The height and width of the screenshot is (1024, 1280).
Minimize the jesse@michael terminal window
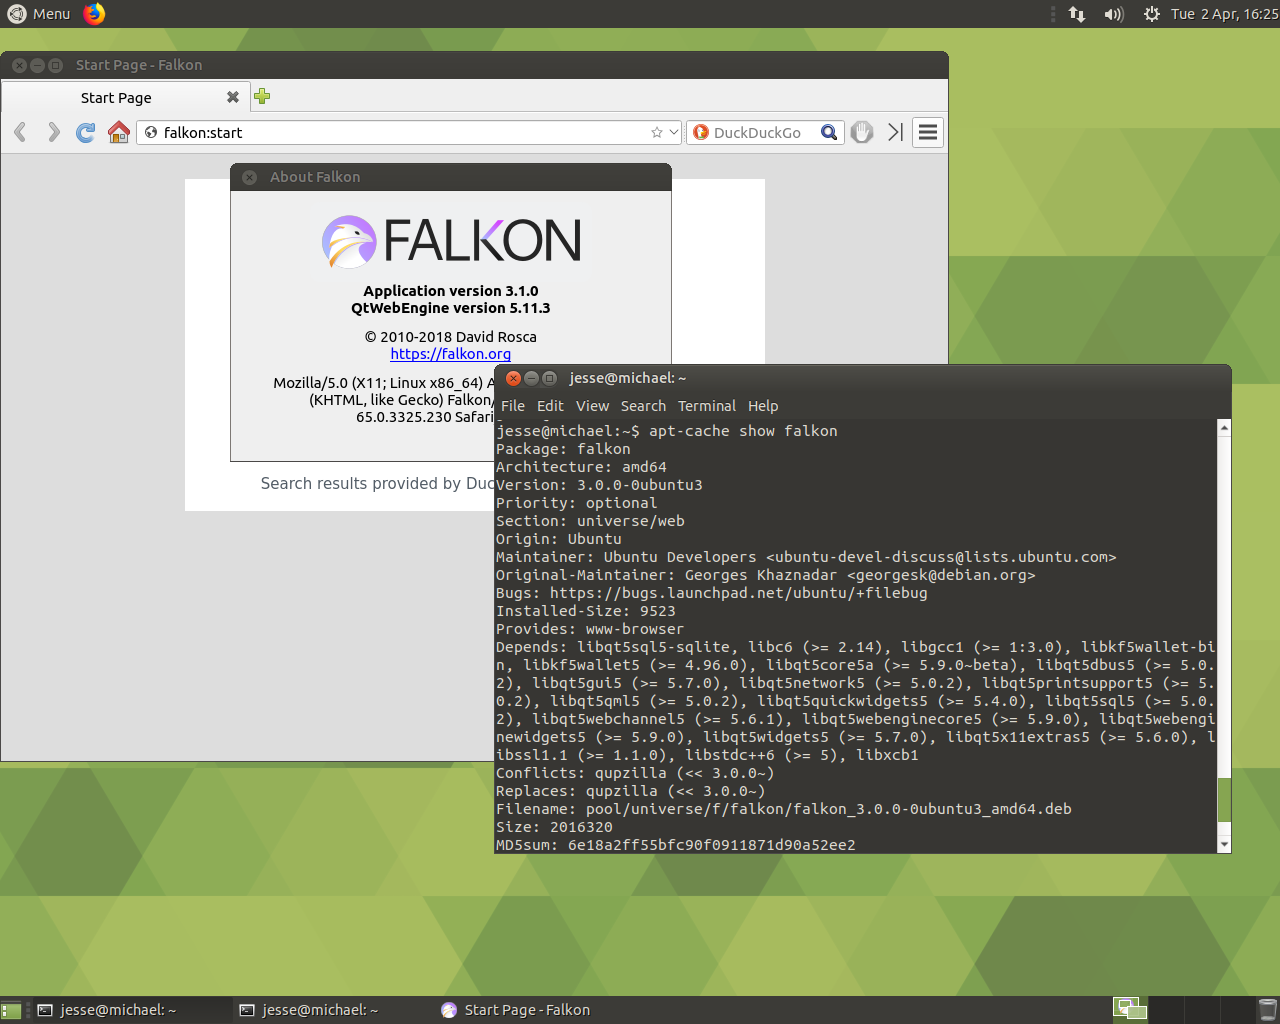click(531, 378)
